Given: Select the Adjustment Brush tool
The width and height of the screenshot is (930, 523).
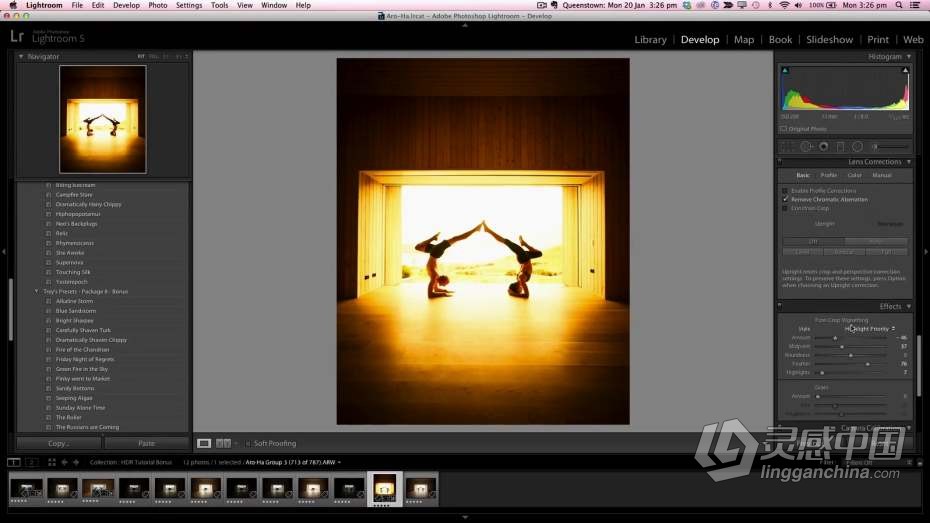Looking at the screenshot, I should tap(890, 146).
